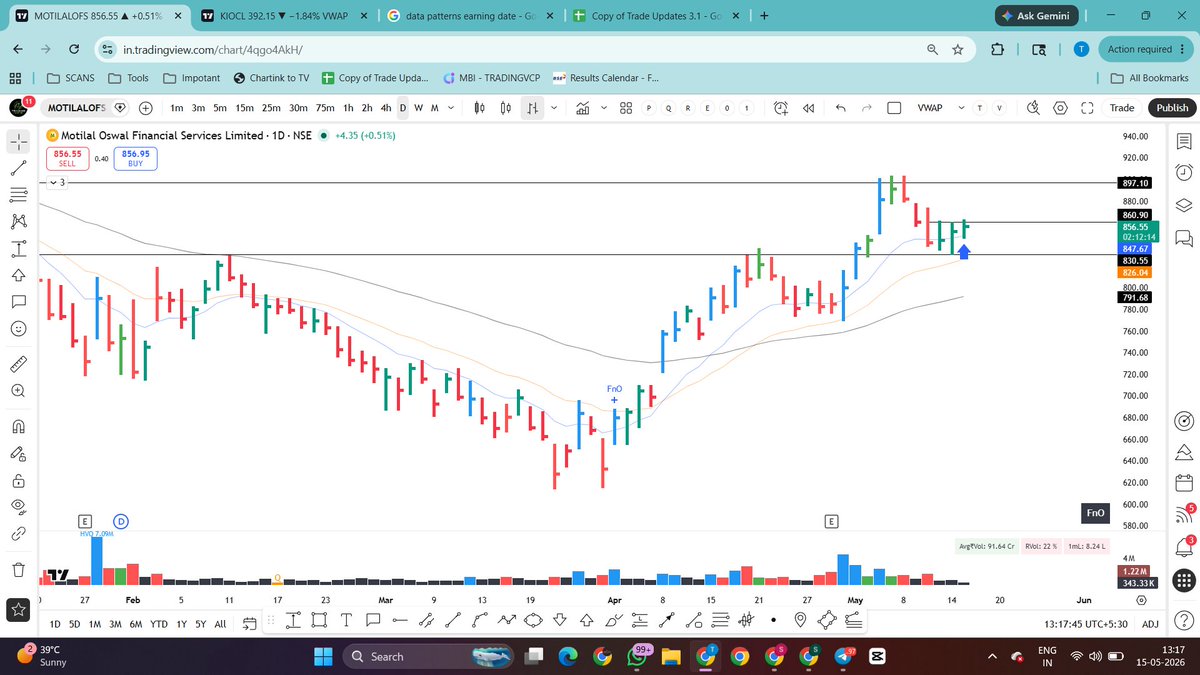Switch to 75m timeframe

tap(325, 108)
